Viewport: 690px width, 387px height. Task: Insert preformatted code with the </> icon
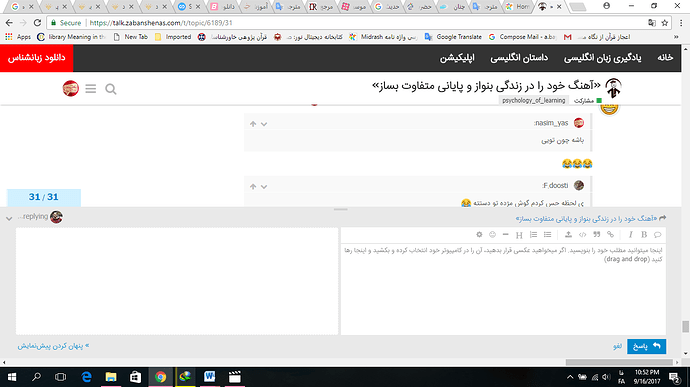click(x=582, y=235)
